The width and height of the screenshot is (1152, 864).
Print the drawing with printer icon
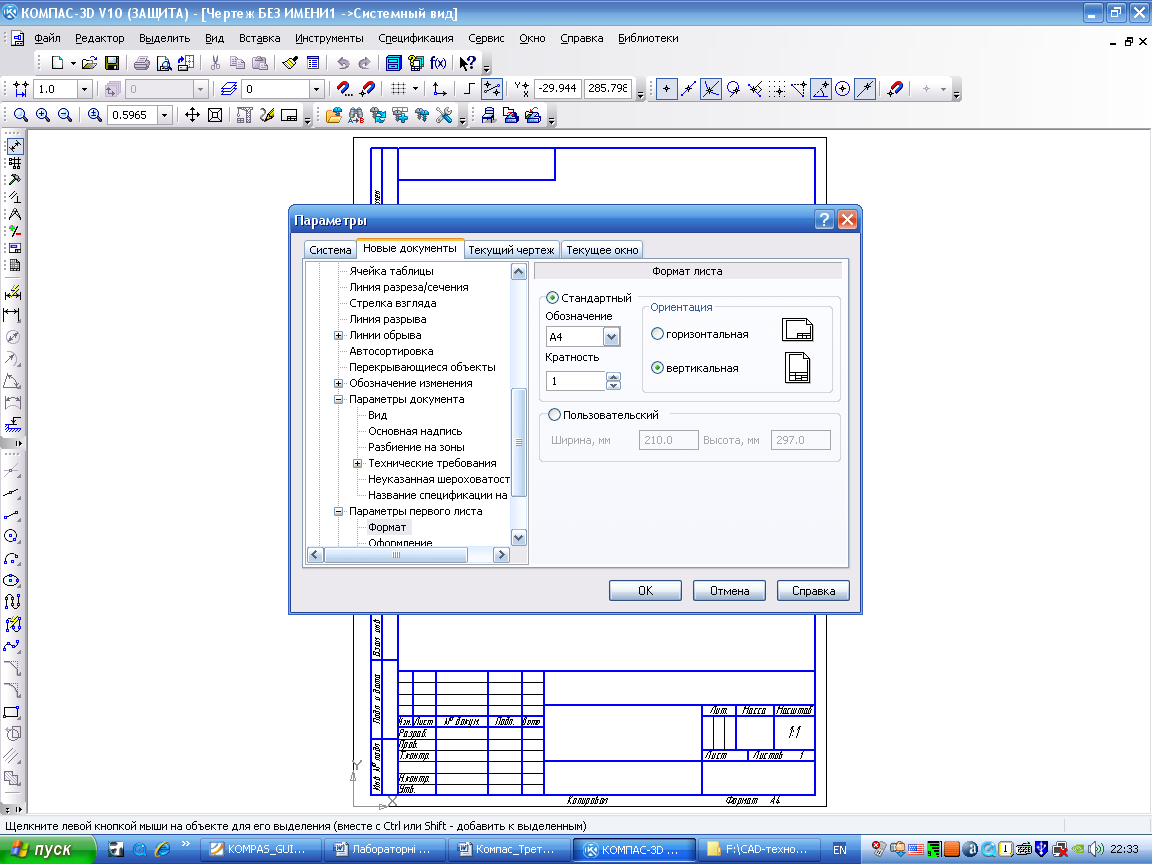click(142, 63)
